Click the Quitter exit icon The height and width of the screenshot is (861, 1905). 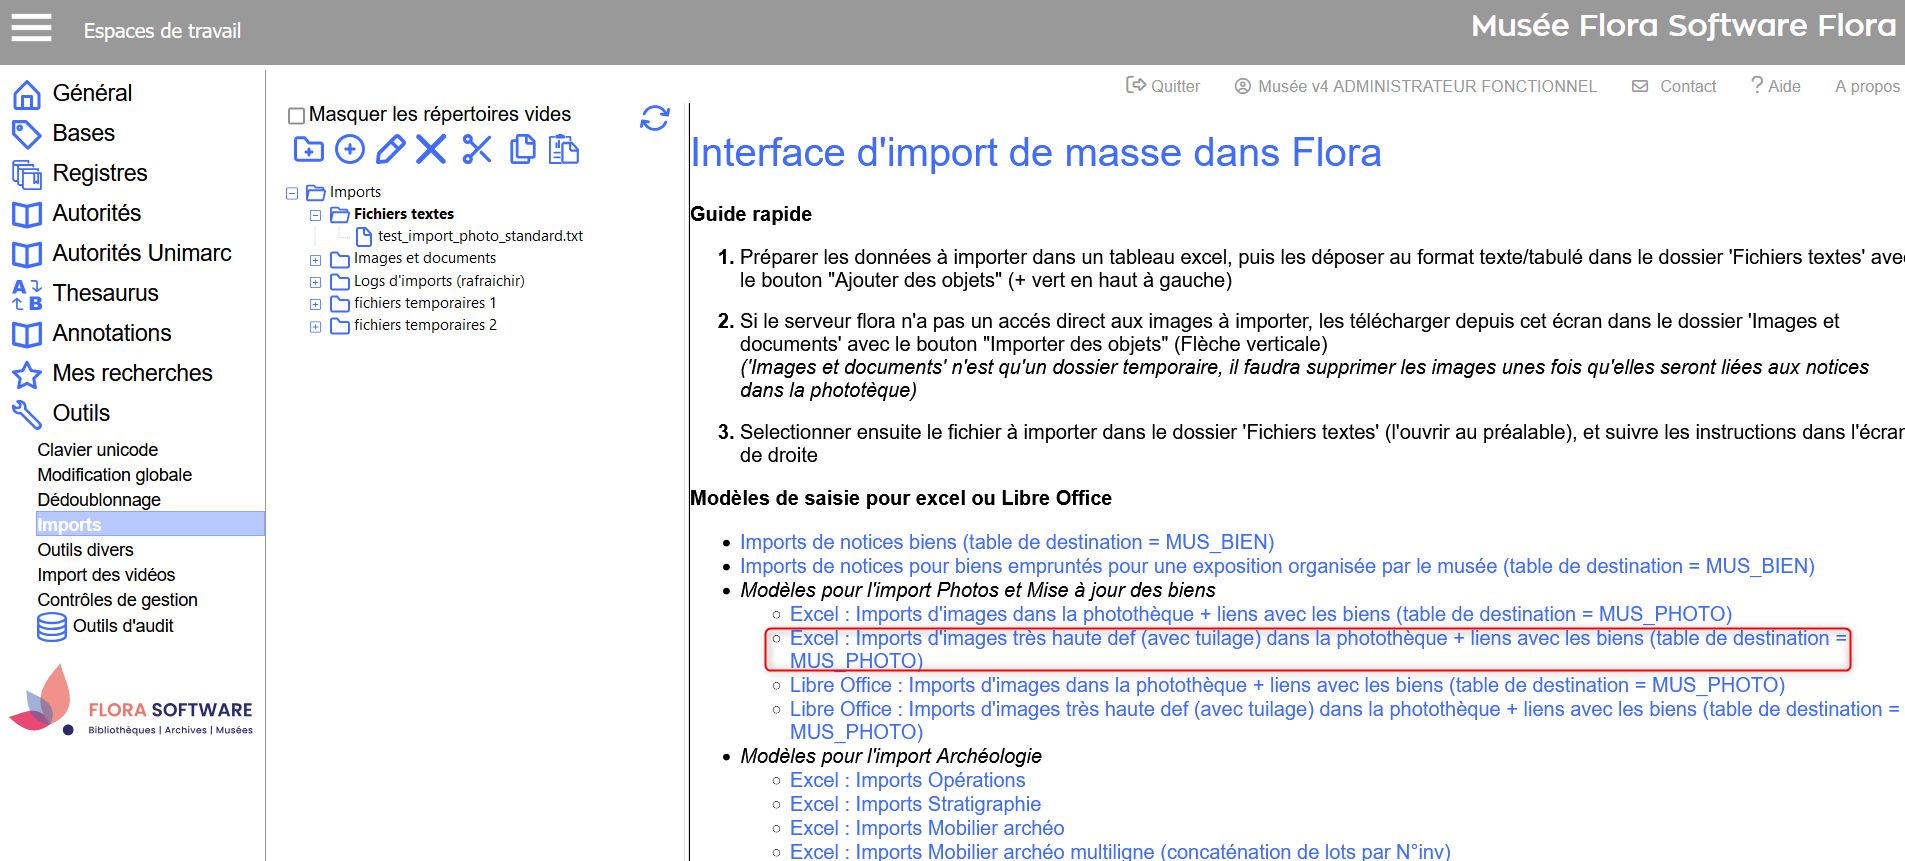[x=1136, y=85]
